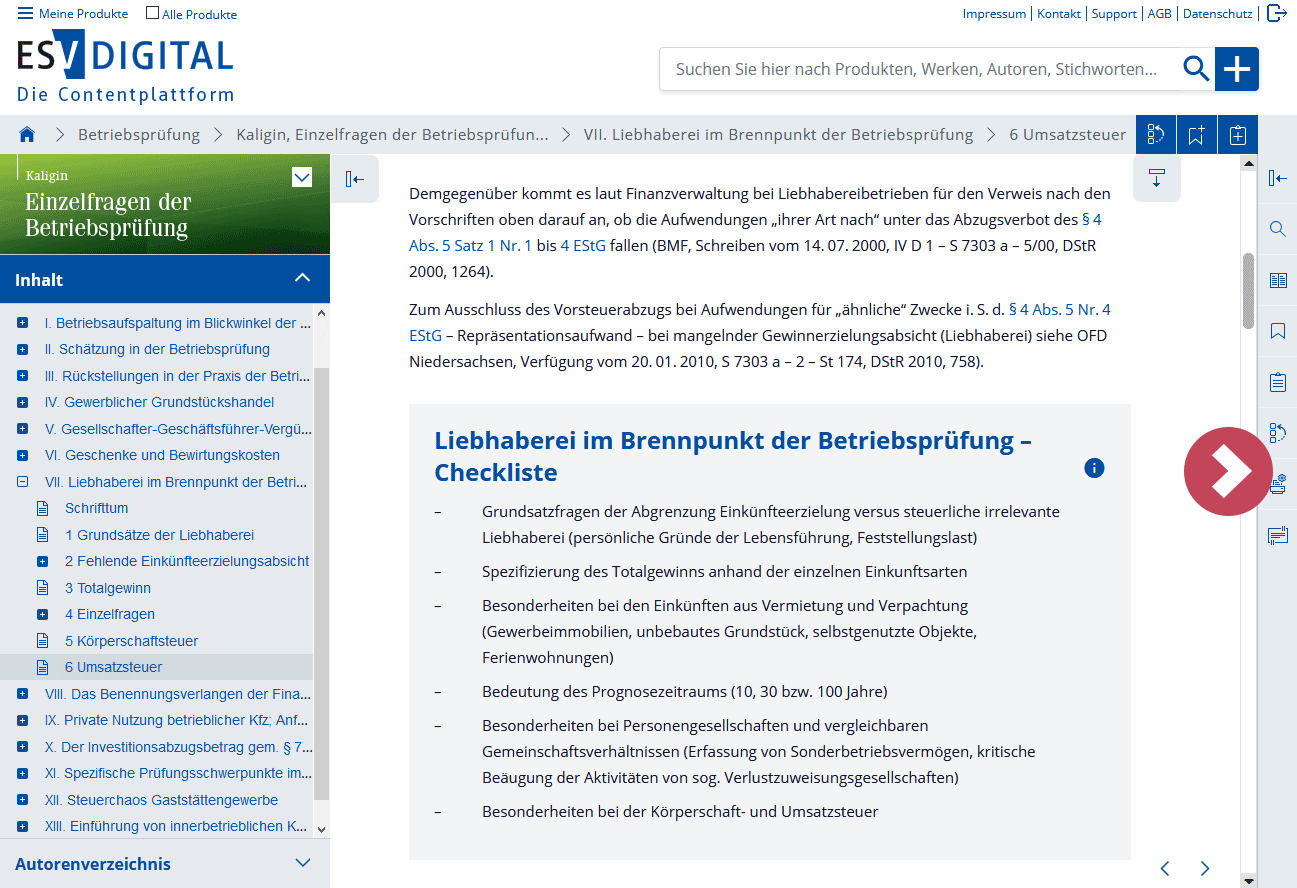Expand 2 Fehlende Einkünfteerzielungsabsicht node
The height and width of the screenshot is (888, 1297).
[x=42, y=561]
